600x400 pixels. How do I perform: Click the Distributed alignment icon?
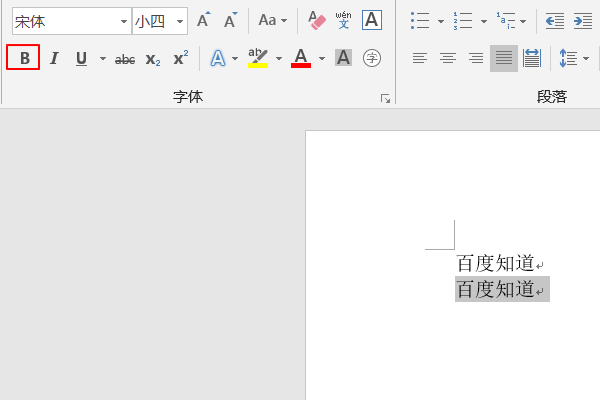pyautogui.click(x=532, y=58)
